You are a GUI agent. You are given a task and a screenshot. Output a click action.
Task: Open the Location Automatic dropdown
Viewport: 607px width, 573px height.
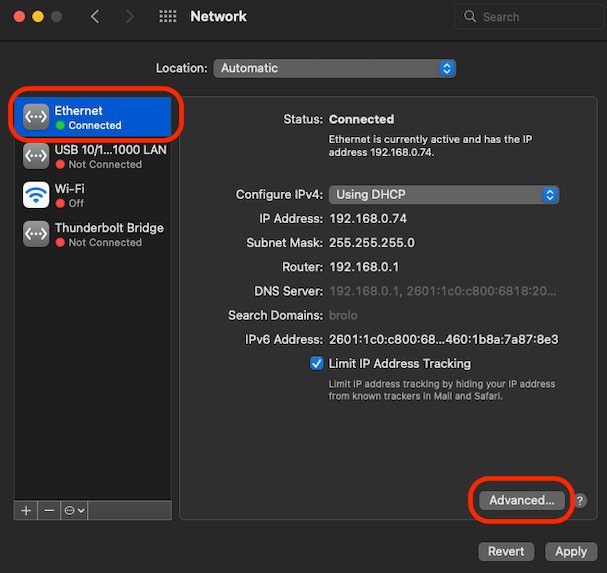tap(334, 69)
